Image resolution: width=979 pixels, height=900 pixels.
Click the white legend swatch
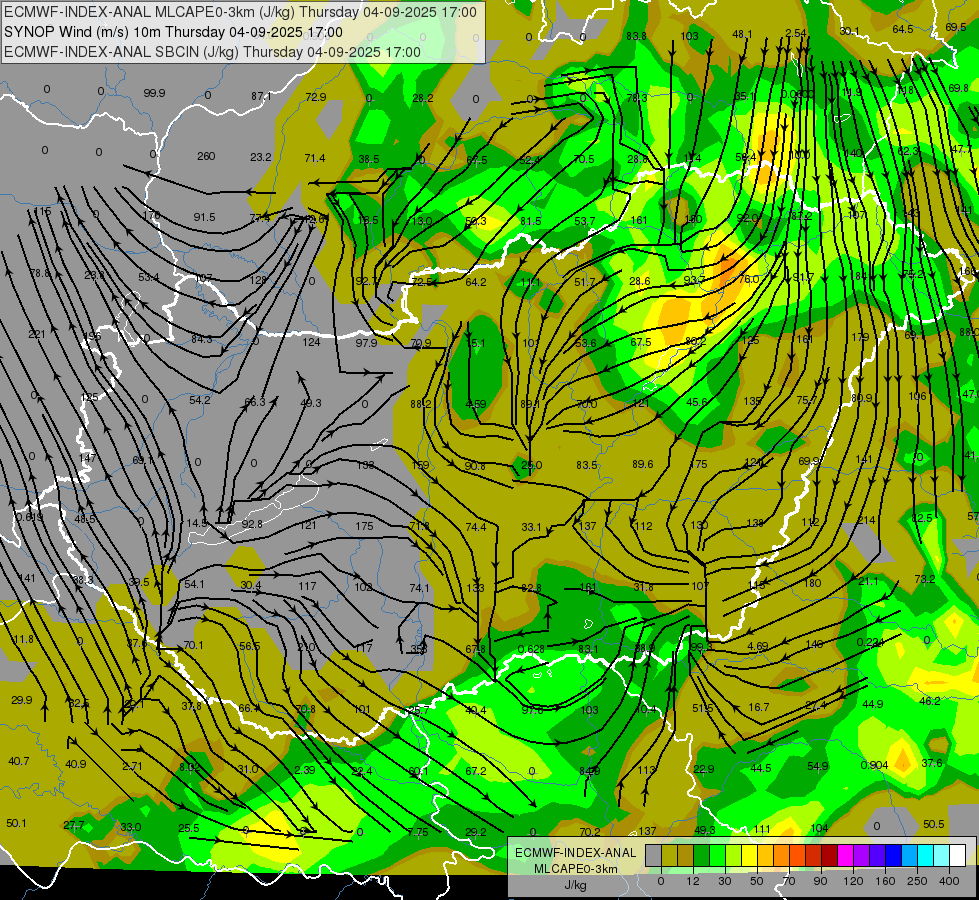(x=957, y=855)
